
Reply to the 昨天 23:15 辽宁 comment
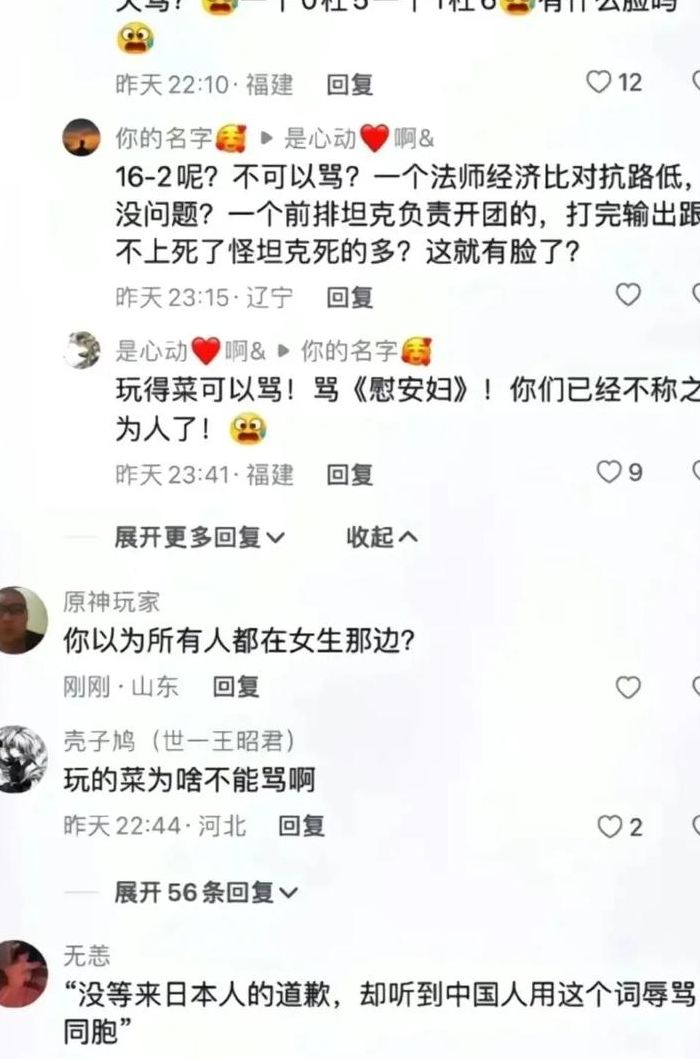pyautogui.click(x=349, y=297)
